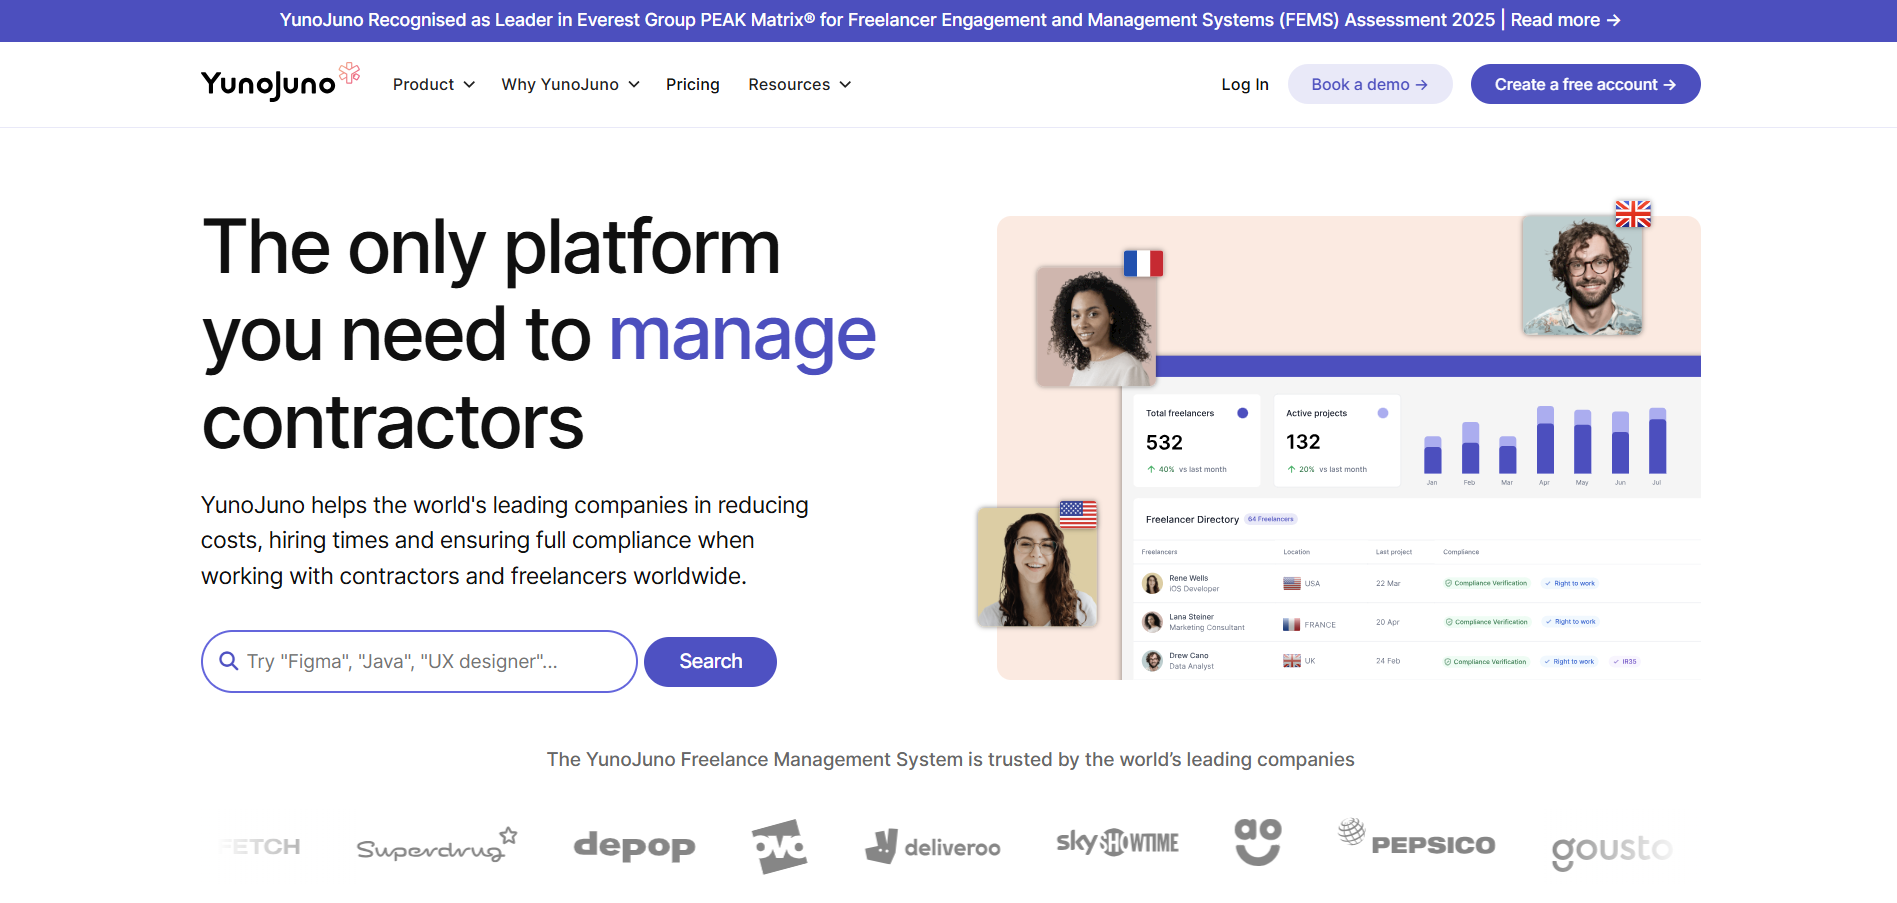
Task: Click the Search button
Action: [x=710, y=662]
